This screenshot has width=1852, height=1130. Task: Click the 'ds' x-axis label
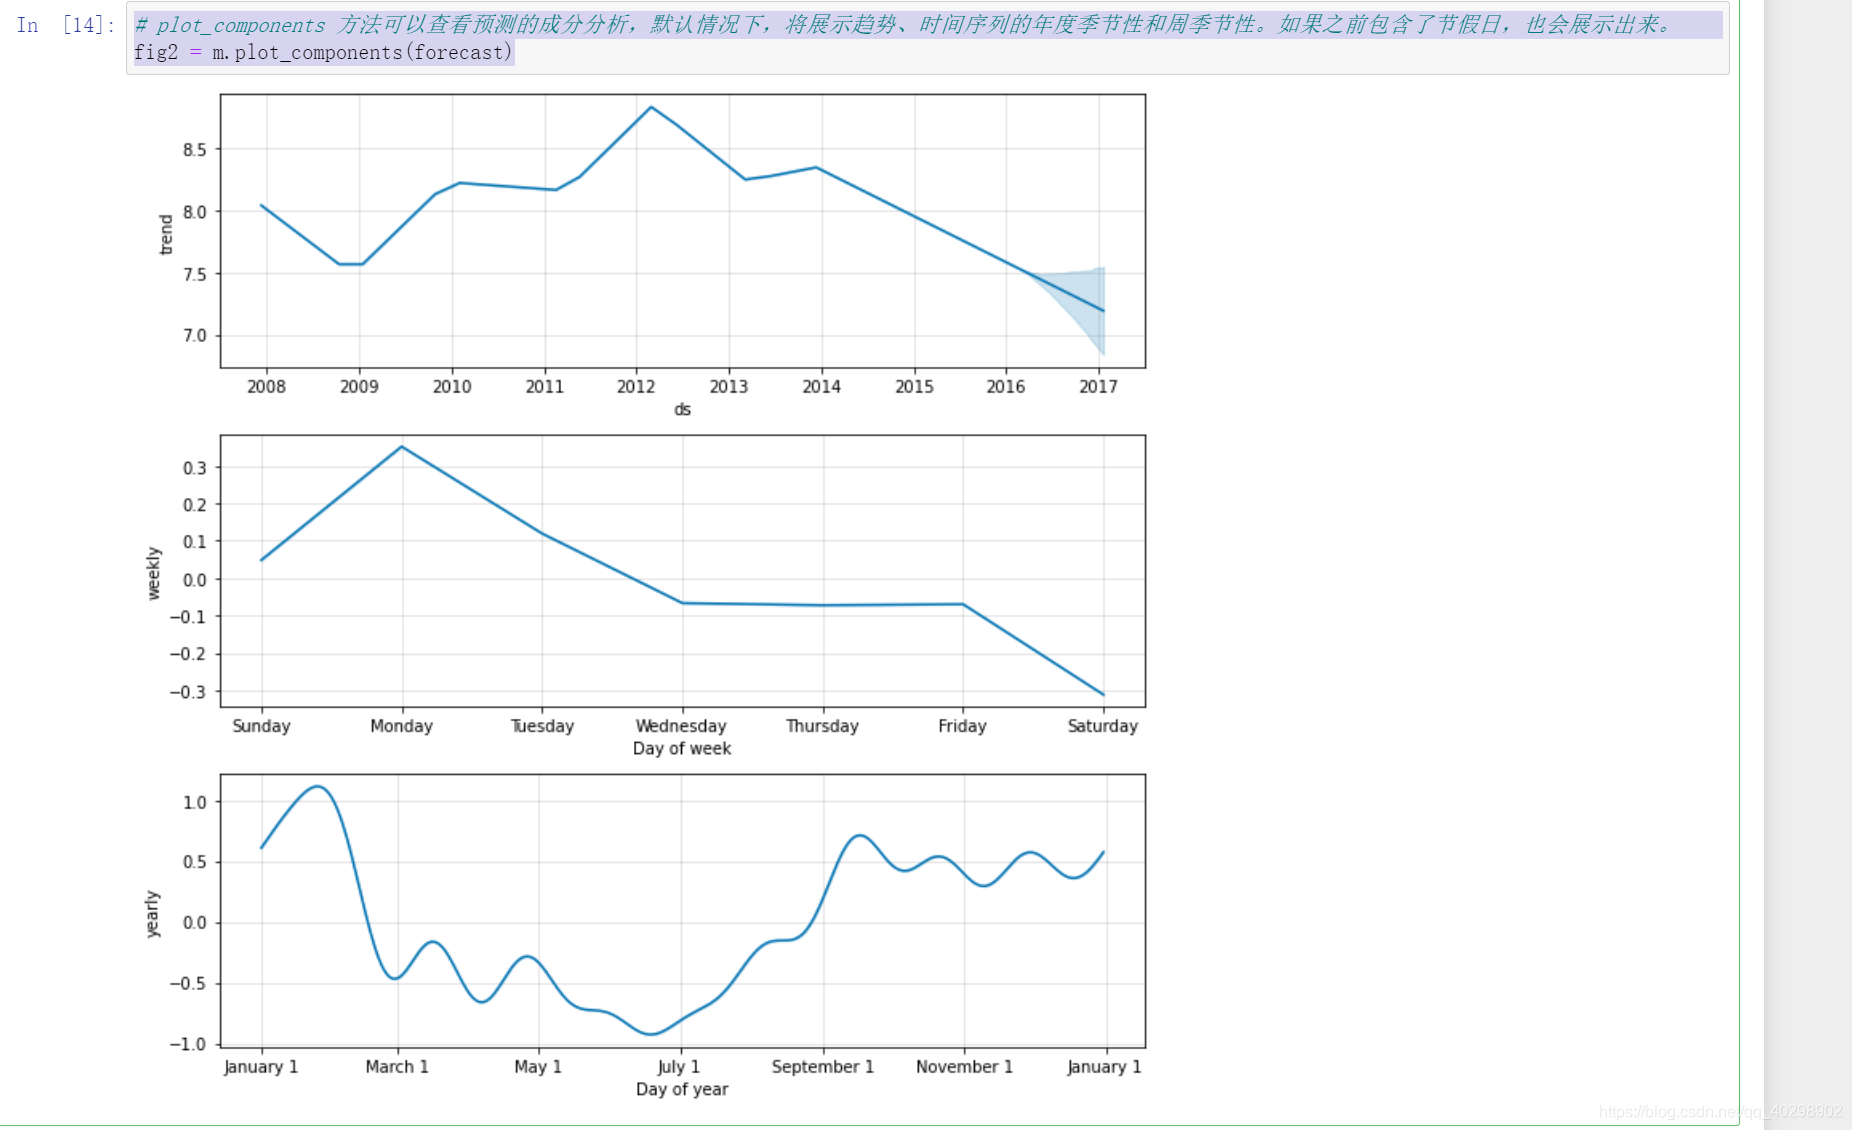coord(682,409)
